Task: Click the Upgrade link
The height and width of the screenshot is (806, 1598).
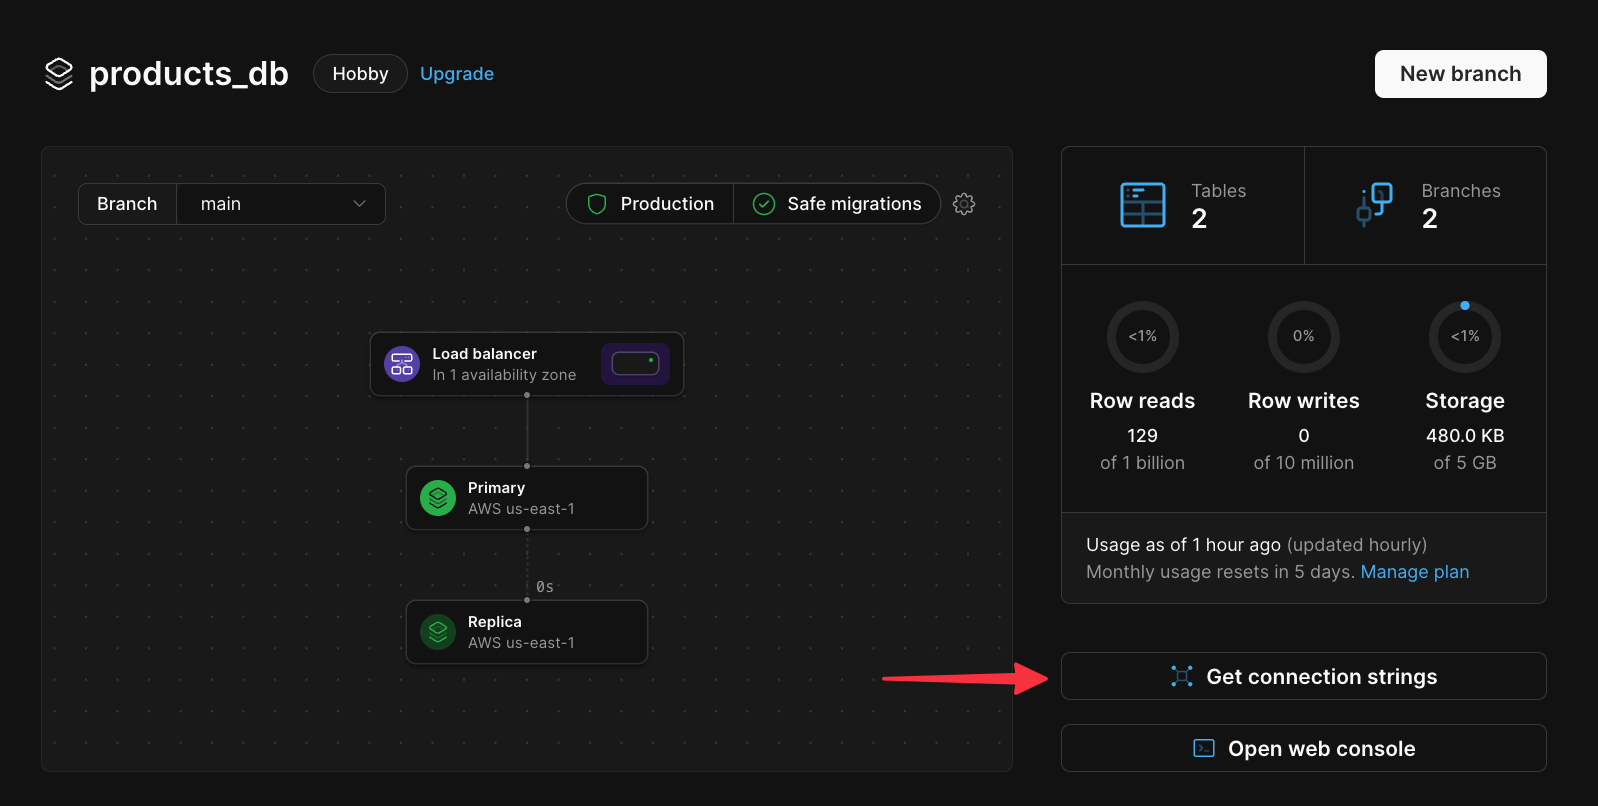Action: [457, 74]
